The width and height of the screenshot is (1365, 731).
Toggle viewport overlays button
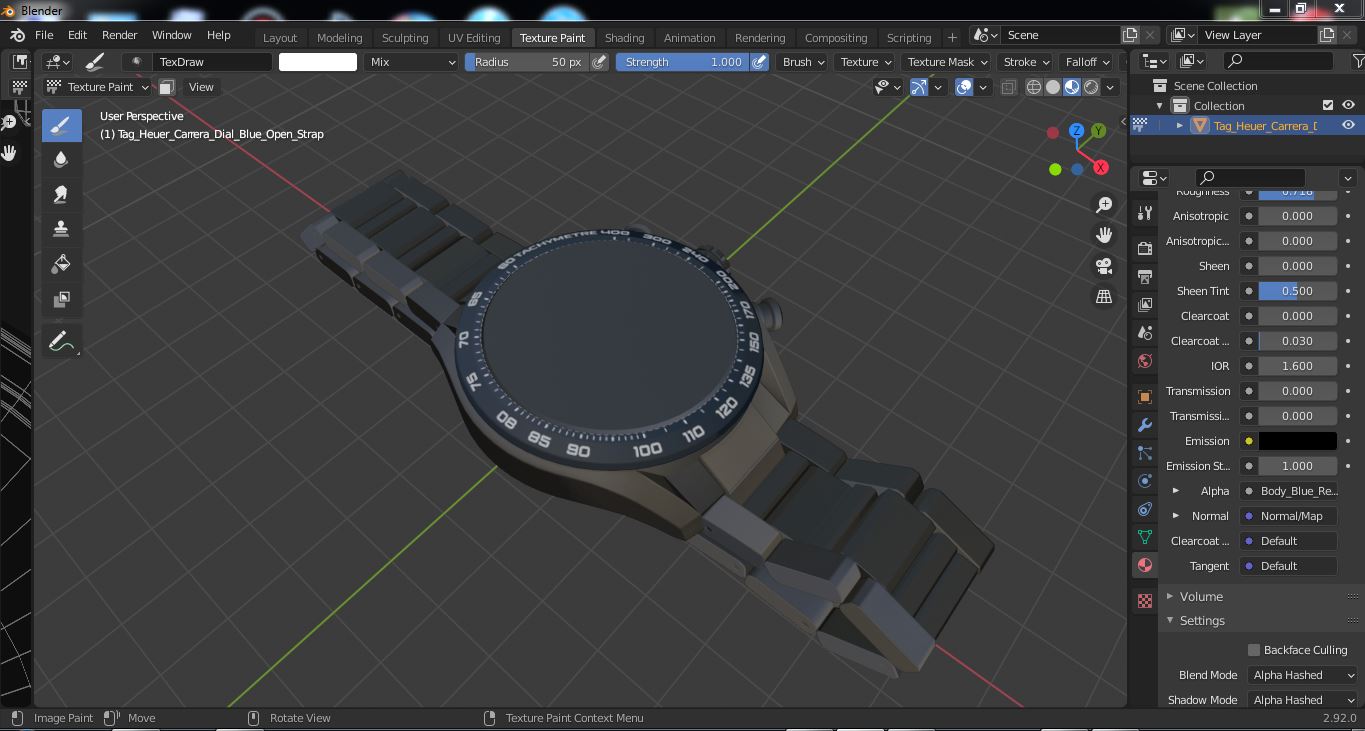click(964, 87)
